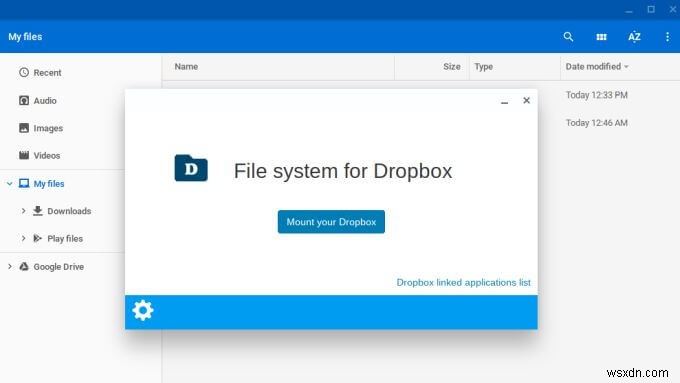This screenshot has height=383, width=680.
Task: Open Videos in sidebar
Action: tap(47, 155)
